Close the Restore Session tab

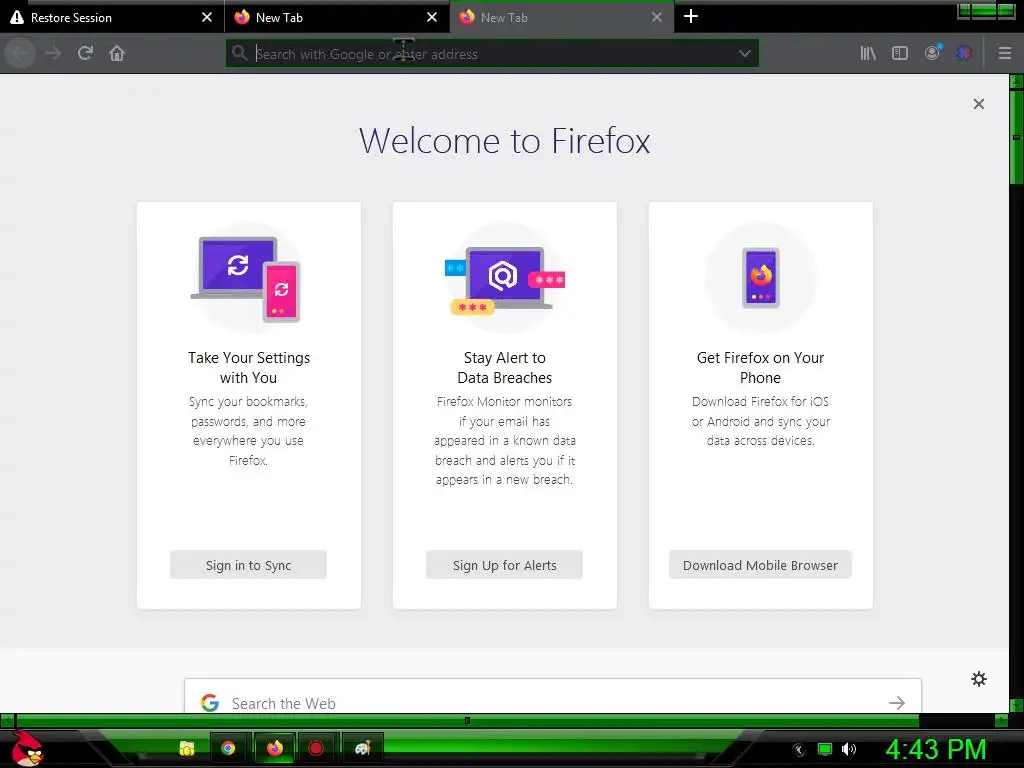[x=207, y=18]
